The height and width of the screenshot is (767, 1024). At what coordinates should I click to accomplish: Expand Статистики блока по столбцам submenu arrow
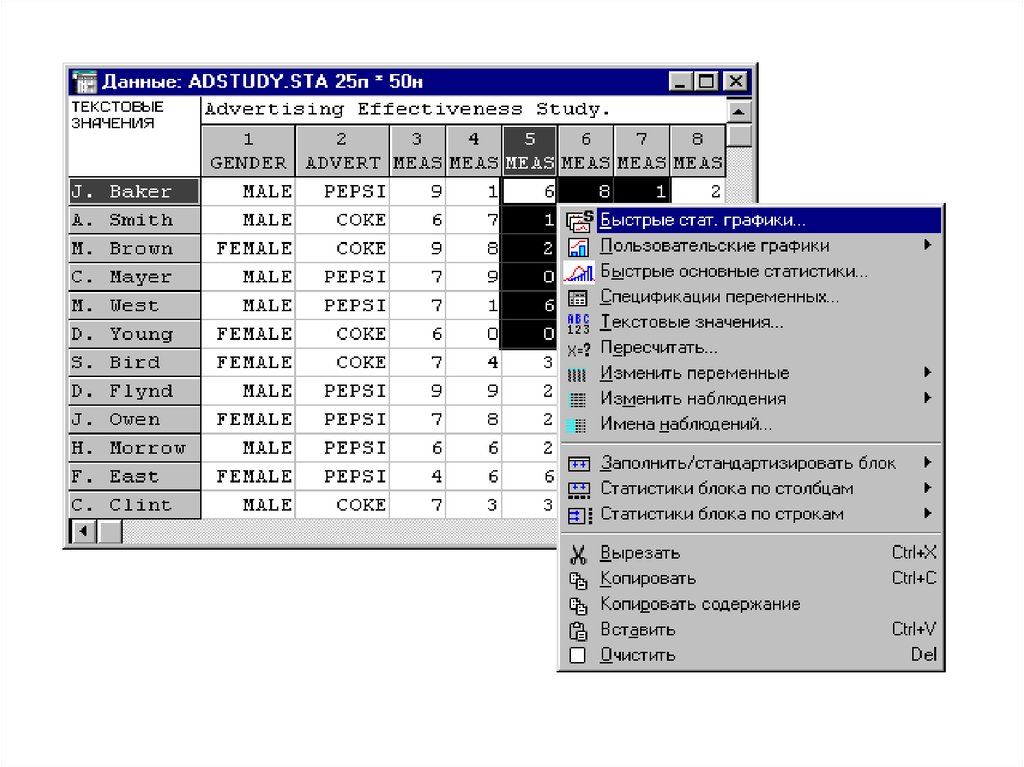click(928, 489)
